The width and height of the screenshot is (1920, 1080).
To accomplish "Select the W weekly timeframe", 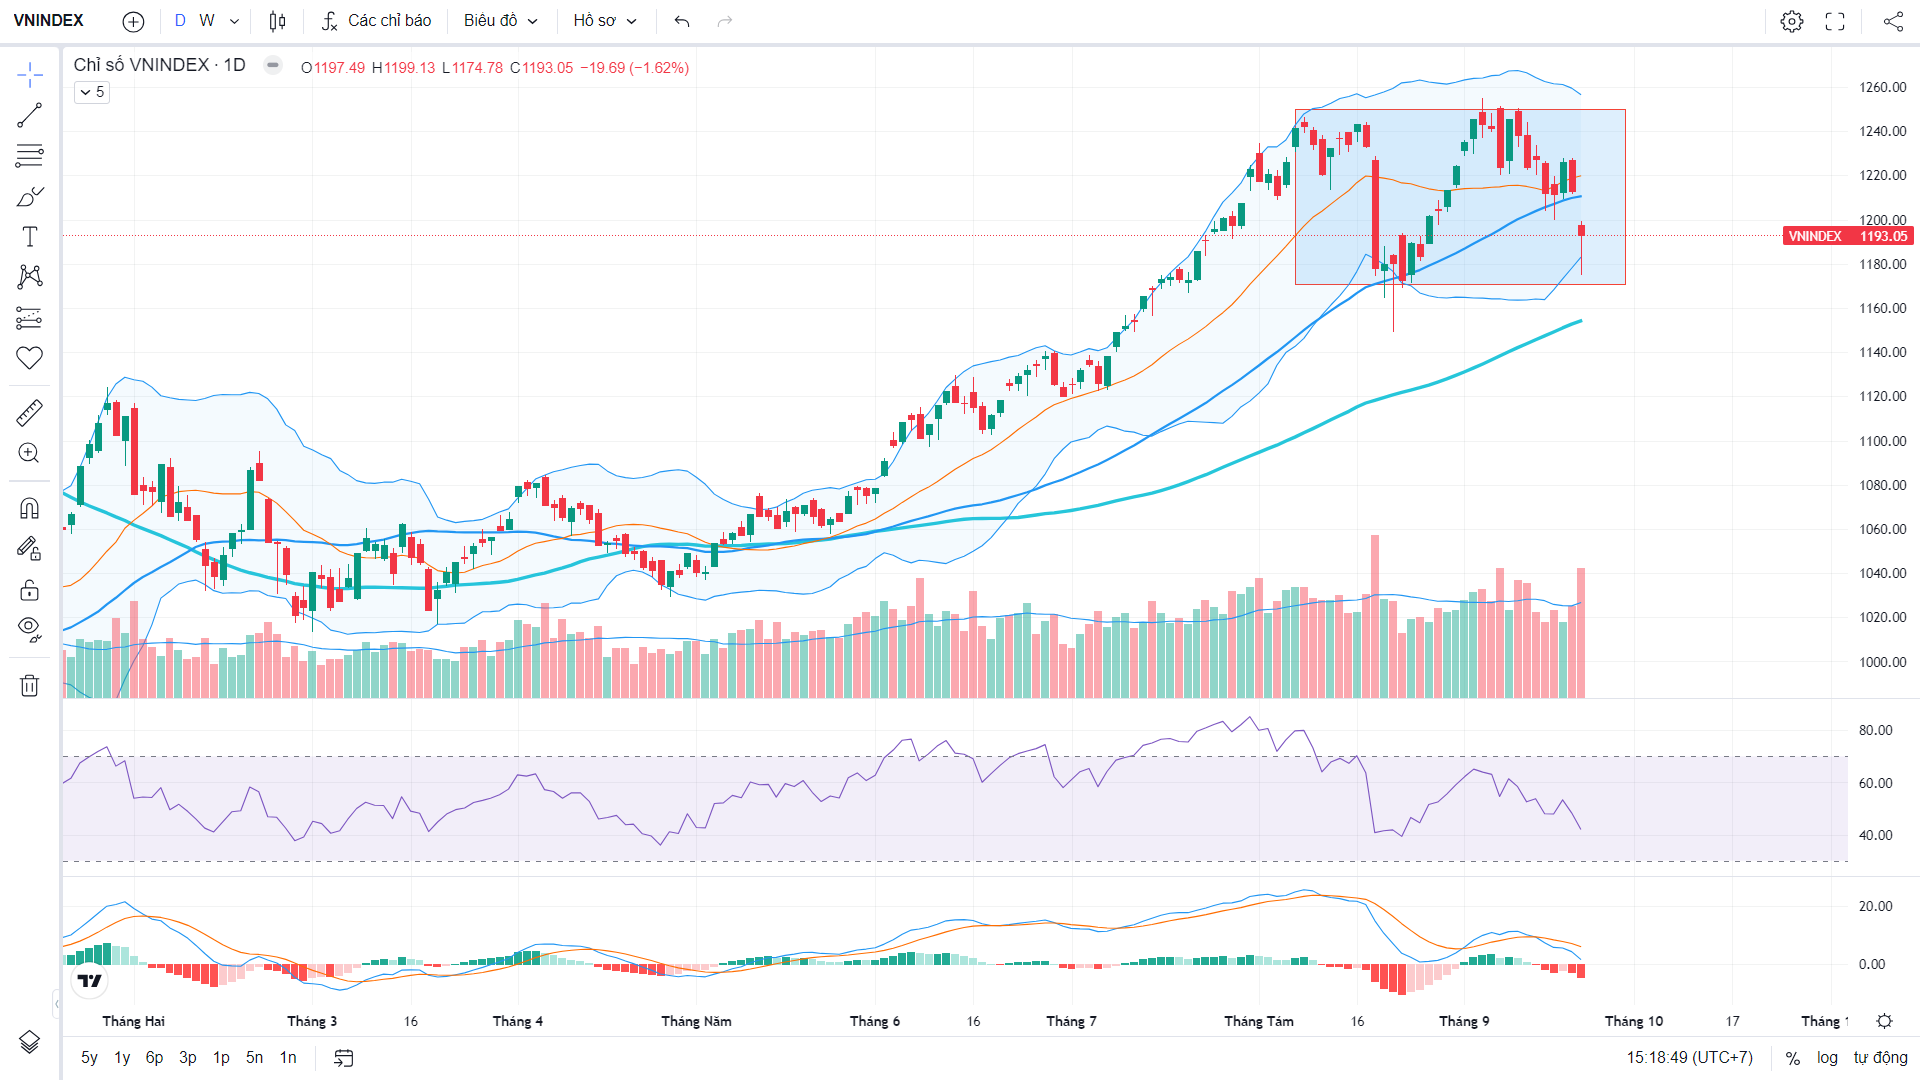I will coord(207,21).
